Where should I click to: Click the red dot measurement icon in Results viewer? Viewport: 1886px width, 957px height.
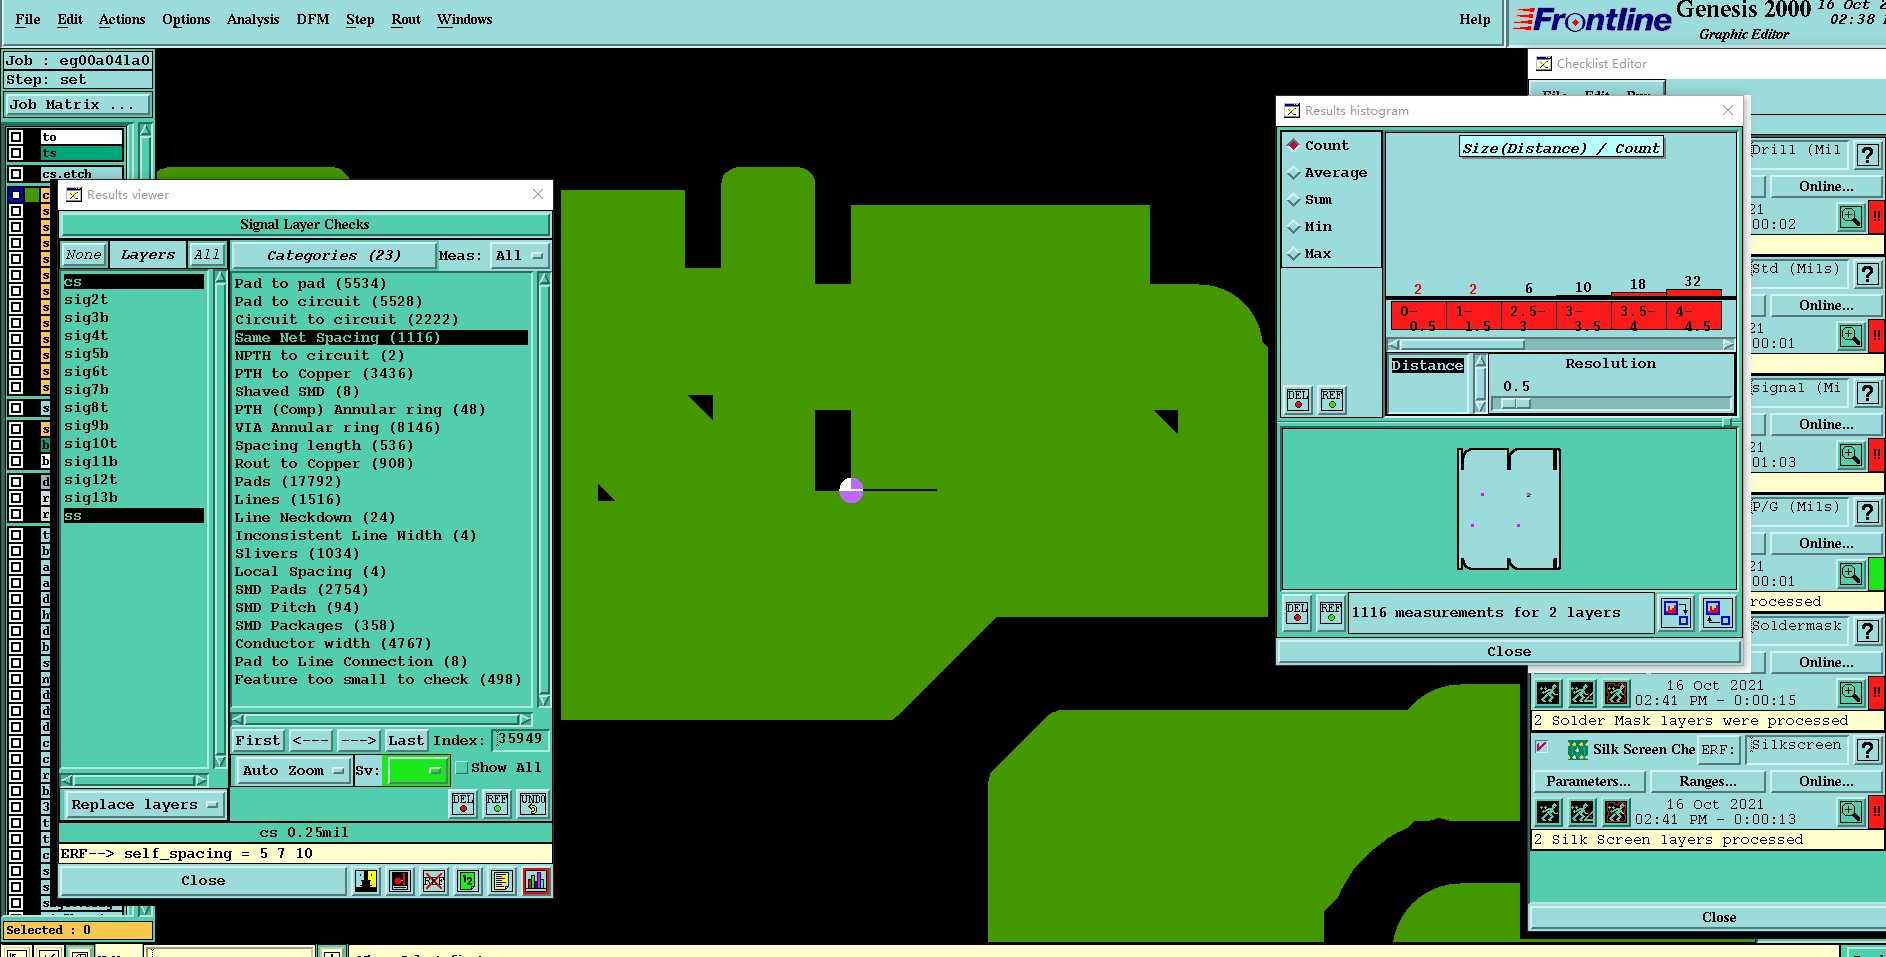tap(400, 881)
